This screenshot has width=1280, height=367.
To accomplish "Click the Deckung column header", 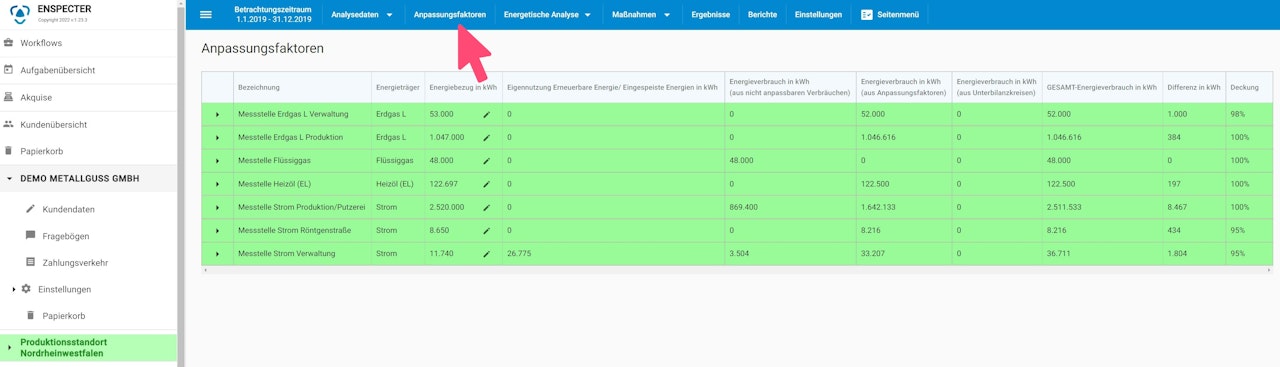I will [1244, 87].
